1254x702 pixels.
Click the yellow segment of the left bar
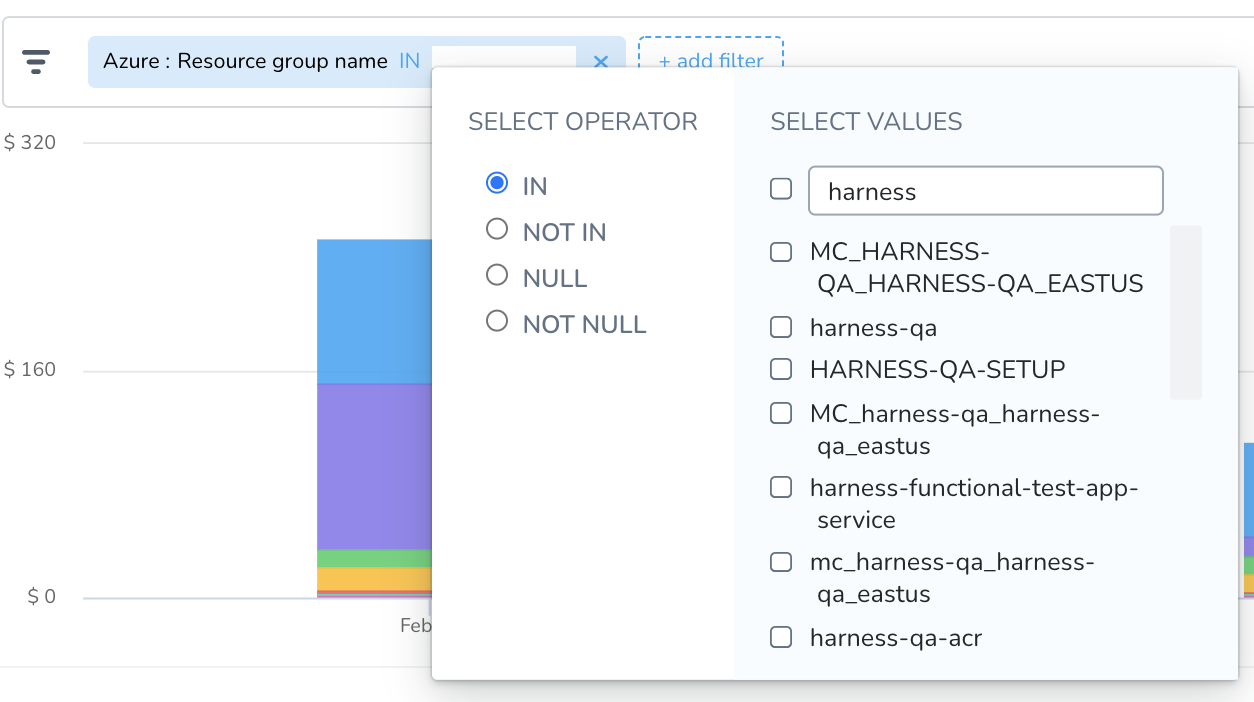coord(374,579)
